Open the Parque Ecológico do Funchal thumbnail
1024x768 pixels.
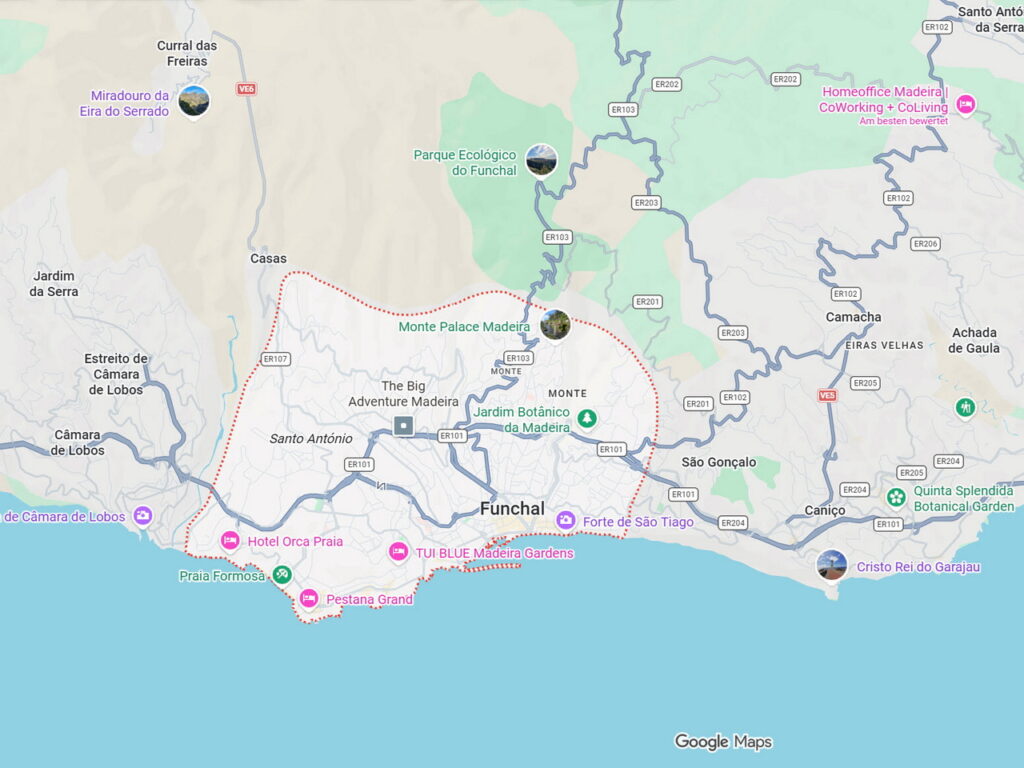click(542, 160)
